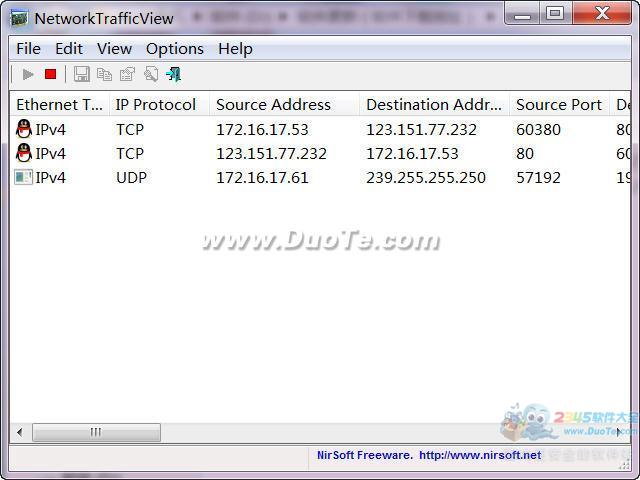The image size is (640, 480).
Task: Click destination address 172.16.17.53 in second row
Action: click(x=412, y=153)
